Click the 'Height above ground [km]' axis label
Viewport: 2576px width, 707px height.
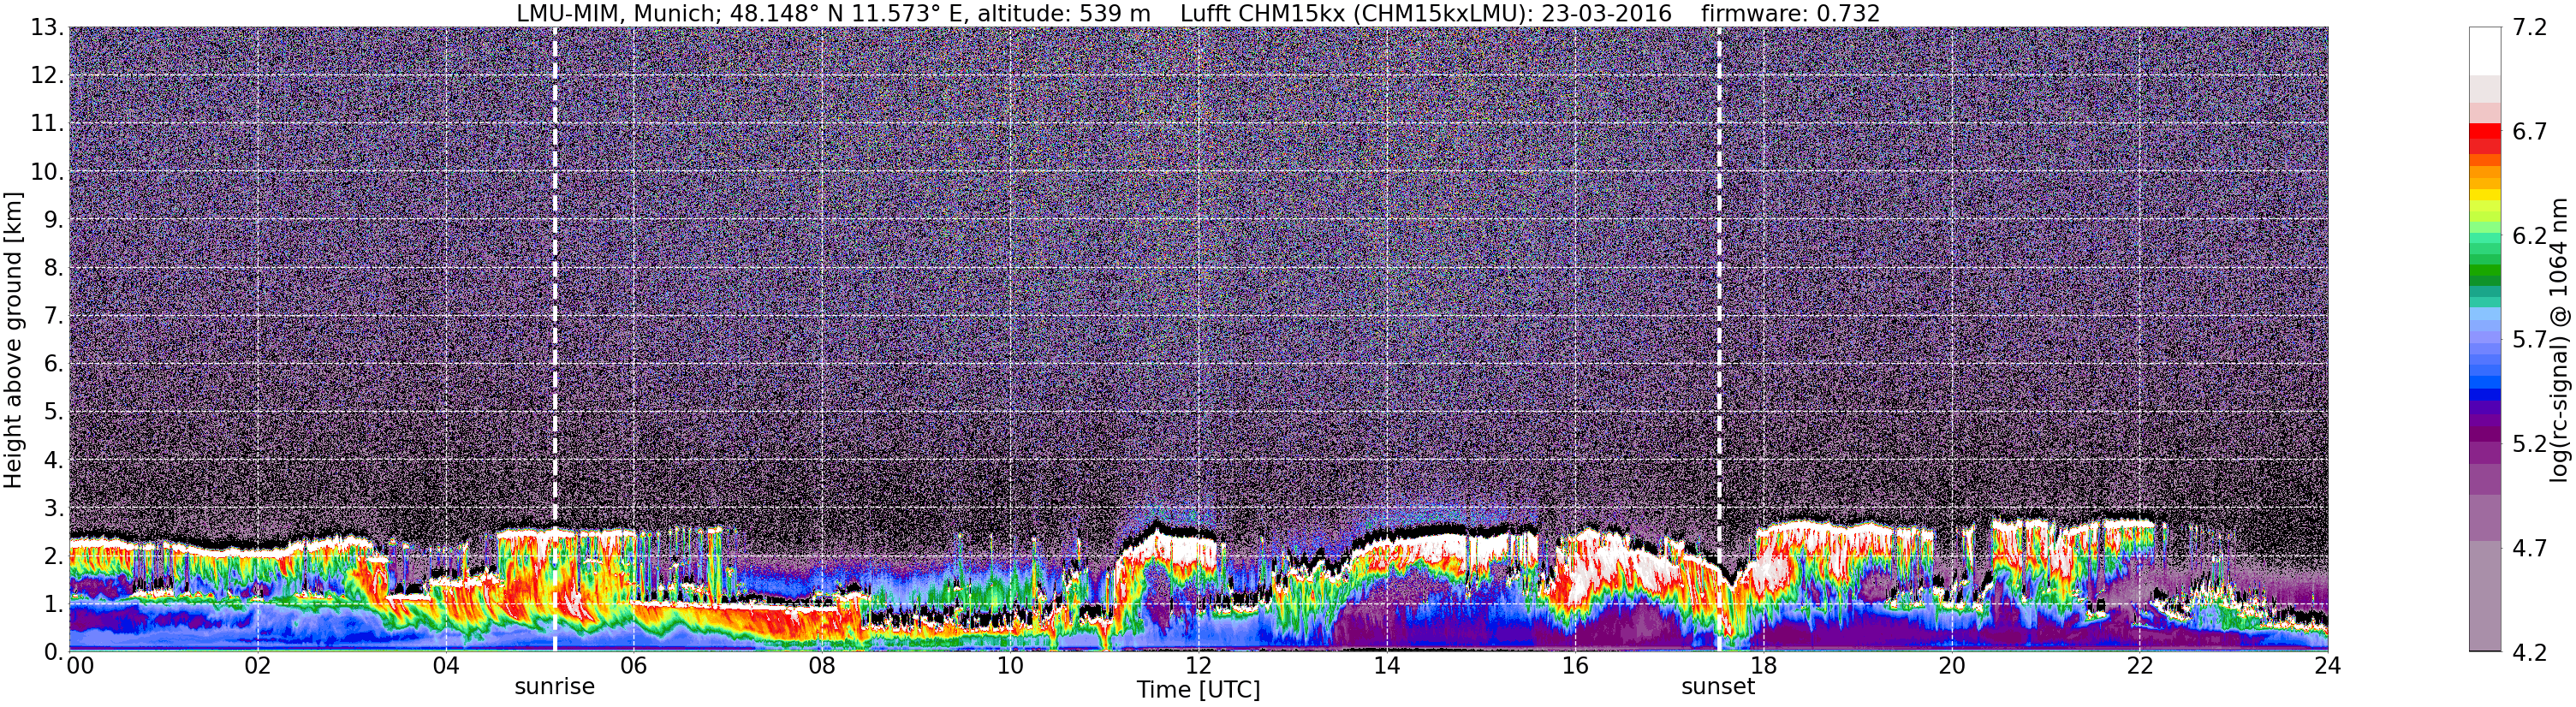pyautogui.click(x=13, y=340)
